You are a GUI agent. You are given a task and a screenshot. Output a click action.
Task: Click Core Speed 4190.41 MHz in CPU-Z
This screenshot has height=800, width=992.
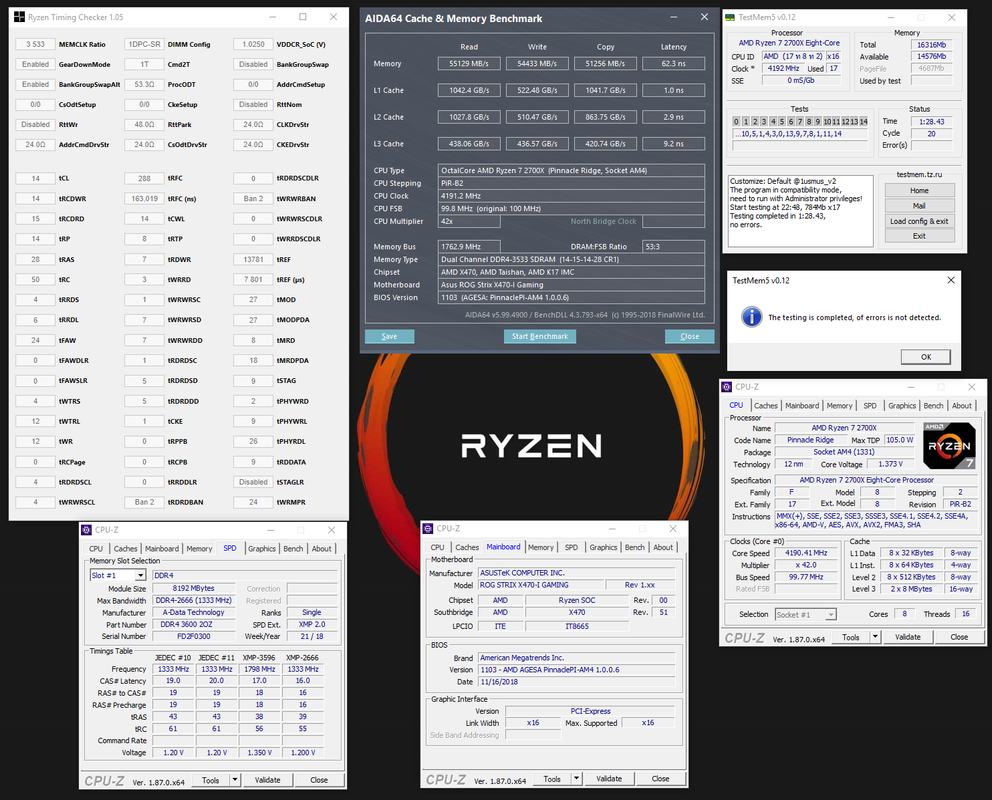(806, 553)
